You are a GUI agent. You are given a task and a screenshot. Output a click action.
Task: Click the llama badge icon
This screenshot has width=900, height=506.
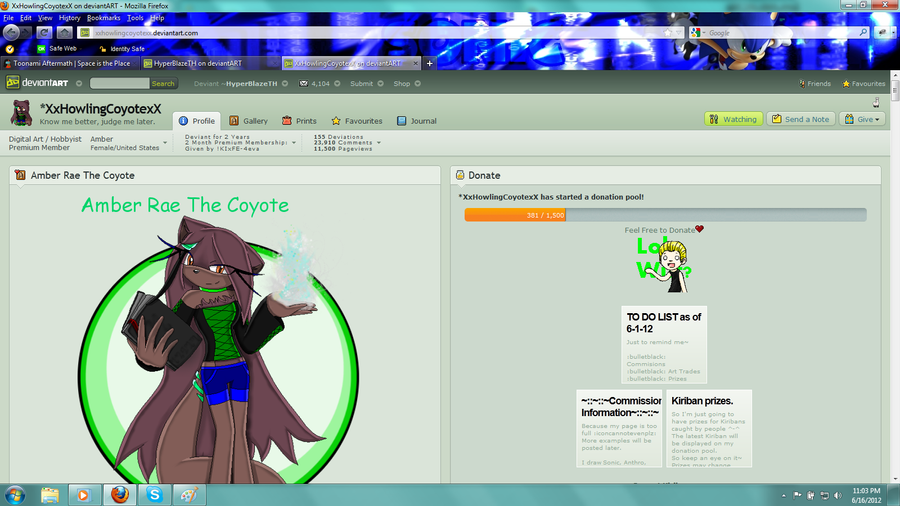click(876, 103)
